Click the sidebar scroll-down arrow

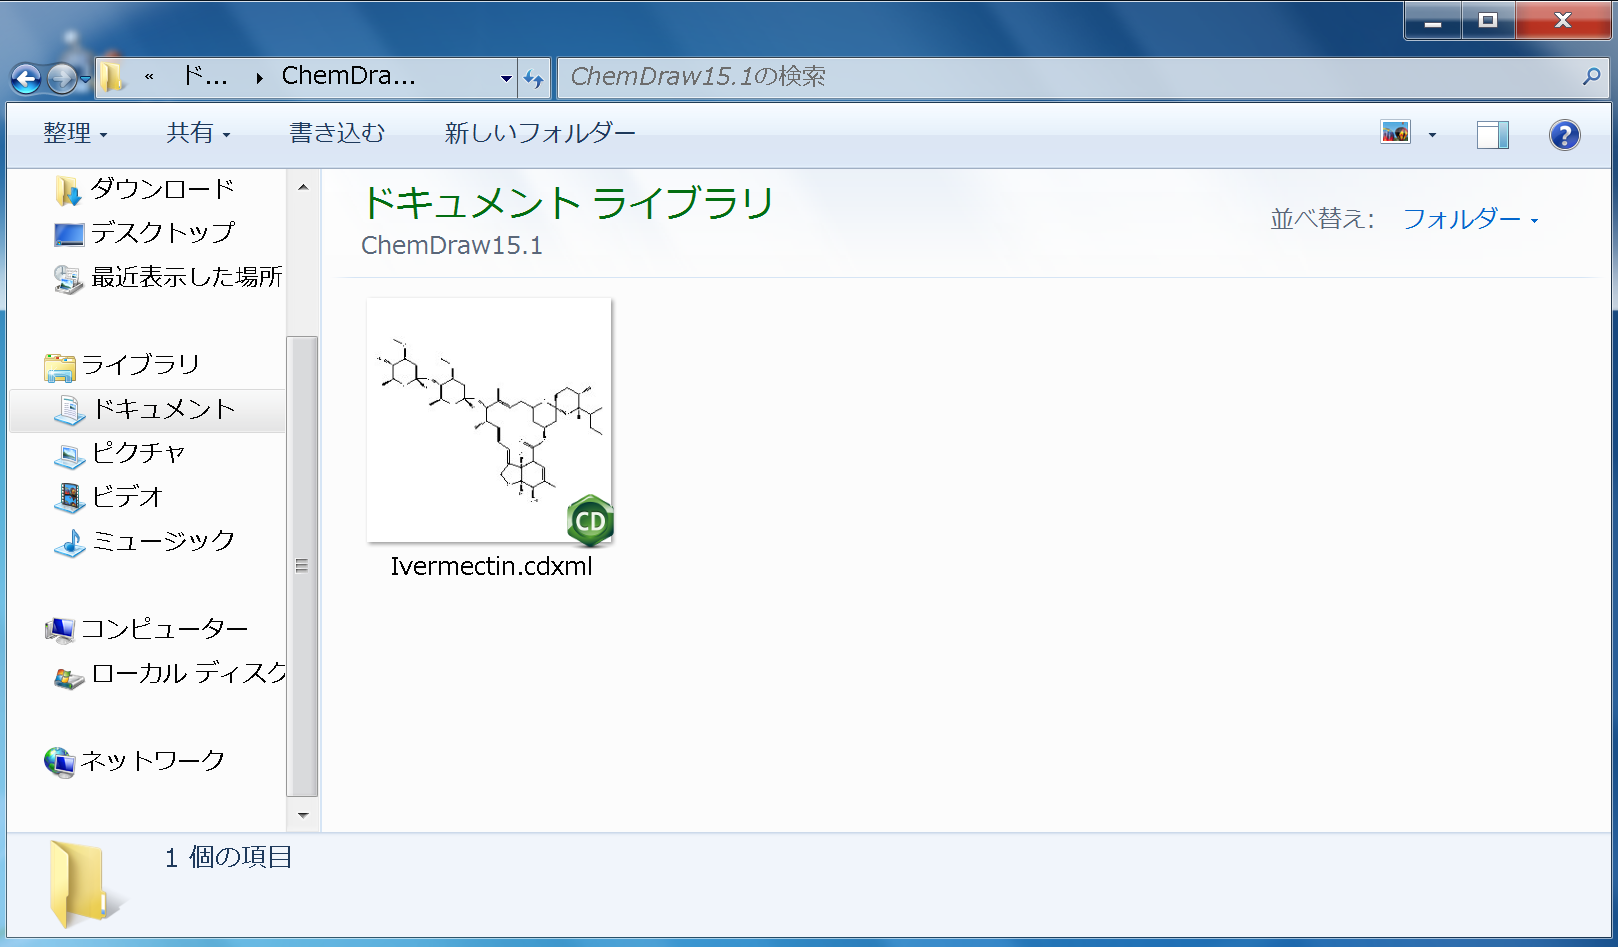coord(303,815)
